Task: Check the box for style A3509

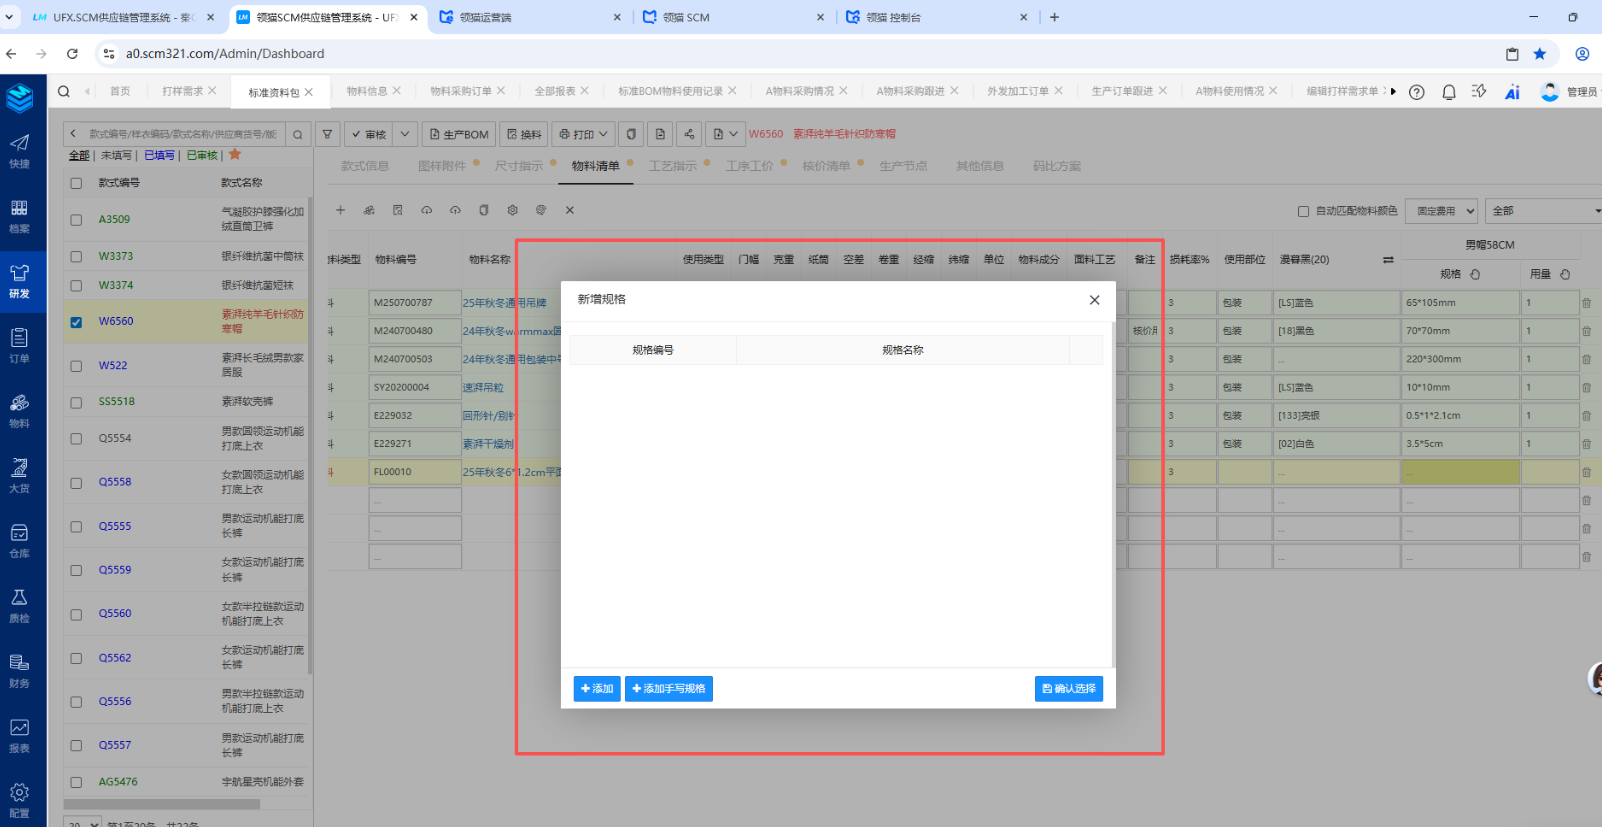Action: (76, 220)
